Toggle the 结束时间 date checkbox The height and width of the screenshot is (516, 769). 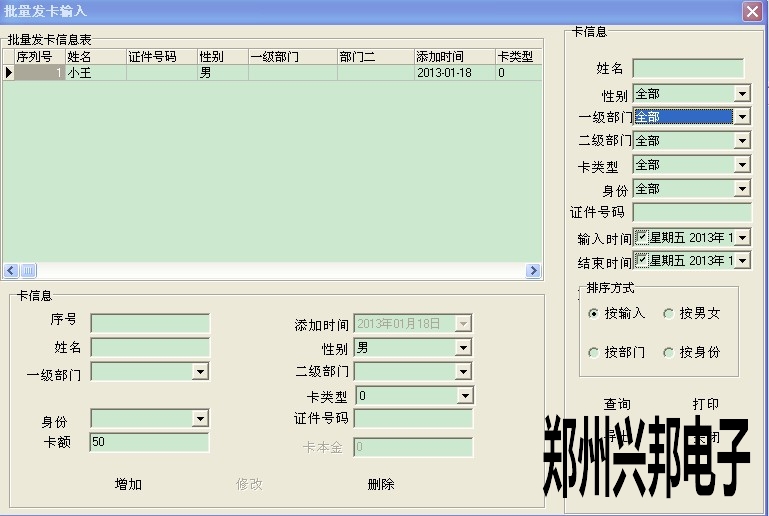642,260
